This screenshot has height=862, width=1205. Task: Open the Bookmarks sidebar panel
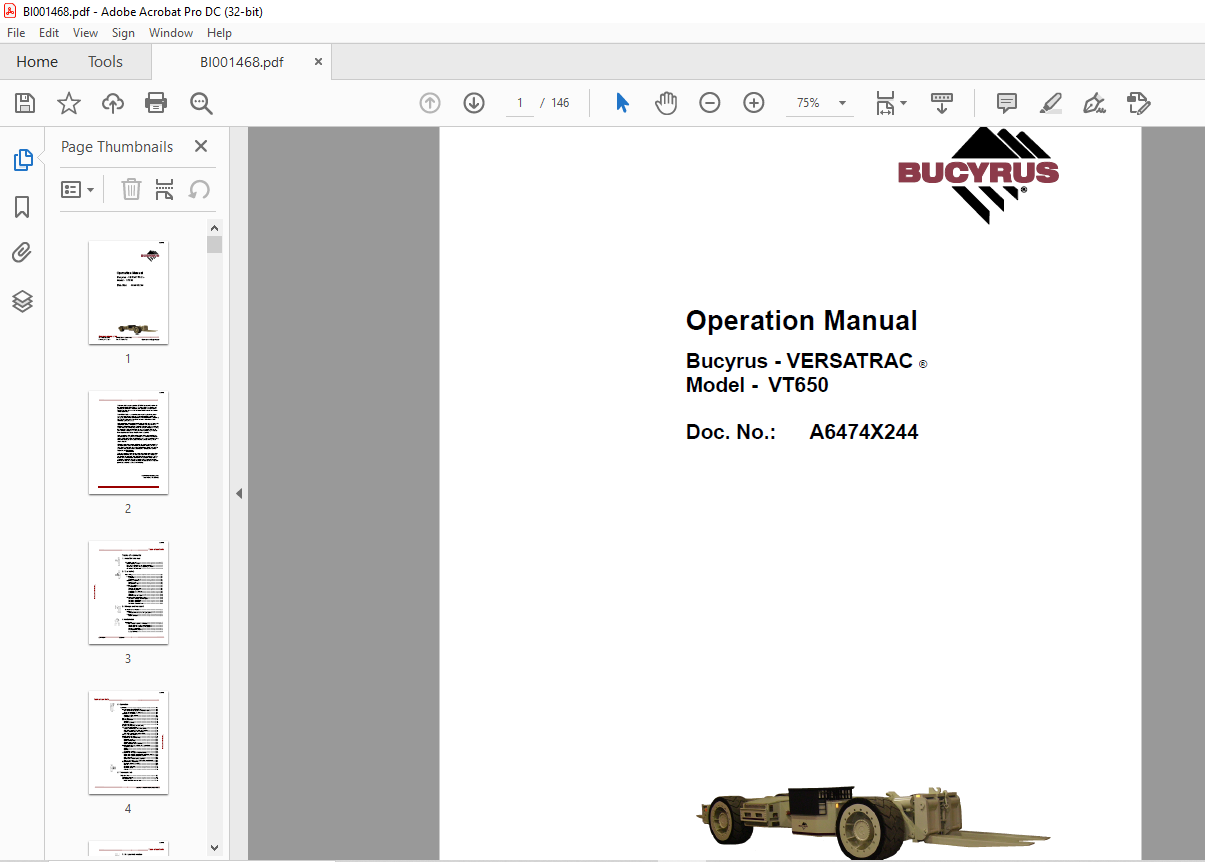click(x=22, y=207)
